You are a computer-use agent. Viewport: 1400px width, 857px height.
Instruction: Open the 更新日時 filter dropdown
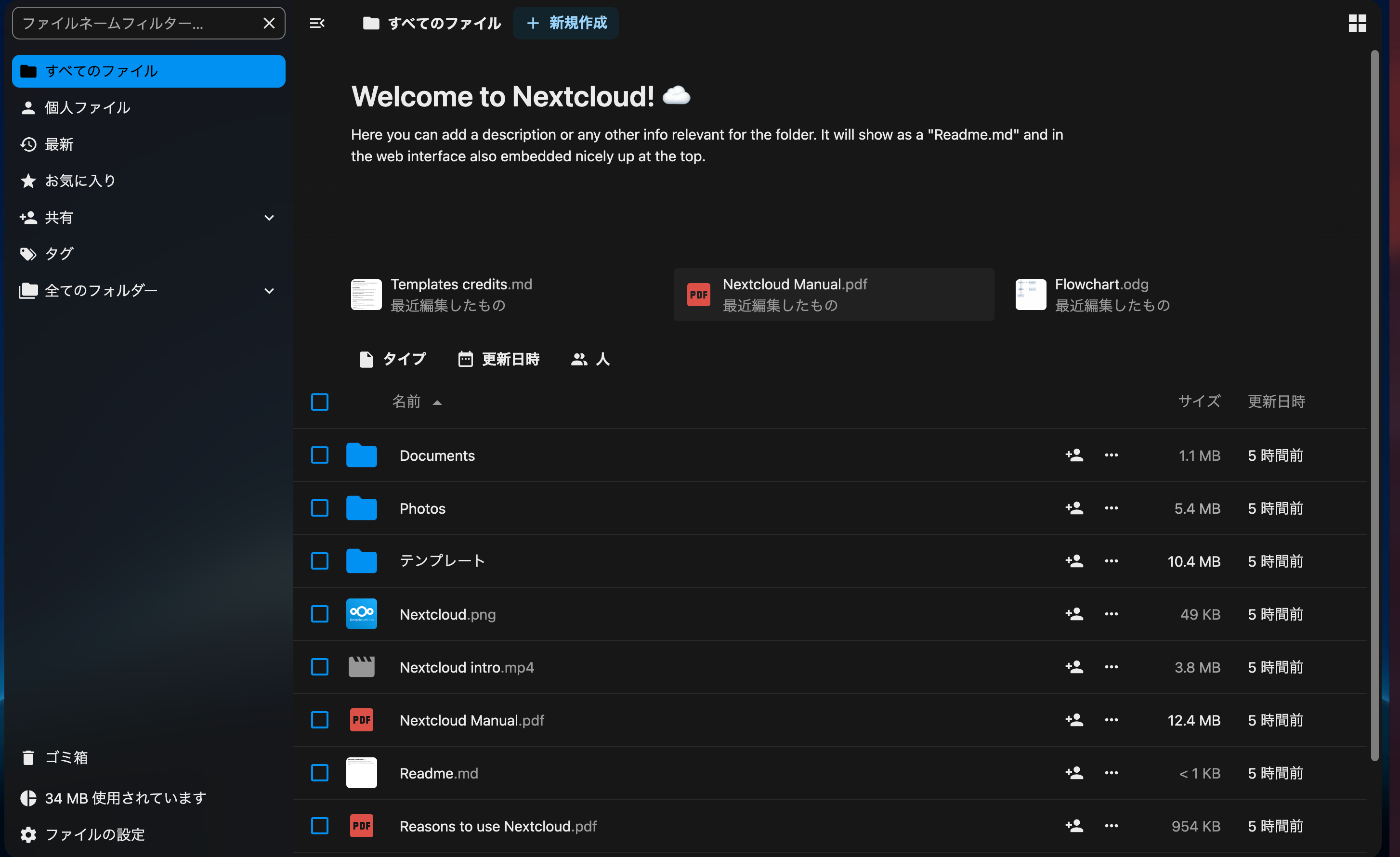(498, 359)
